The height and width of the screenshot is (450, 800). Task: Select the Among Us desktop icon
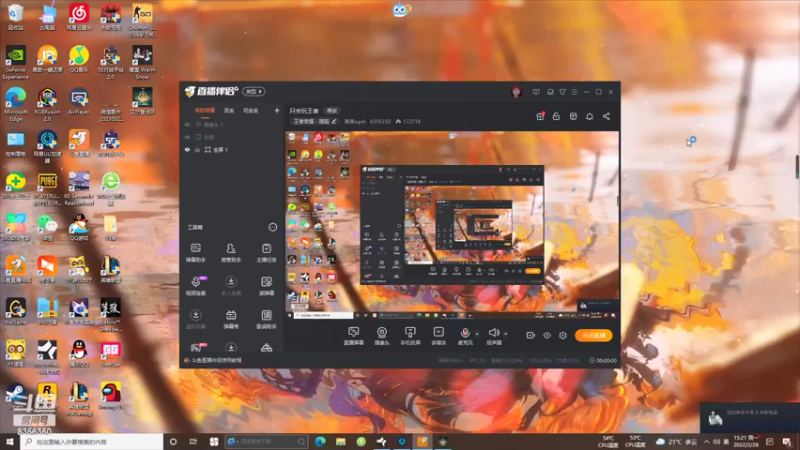[x=110, y=396]
